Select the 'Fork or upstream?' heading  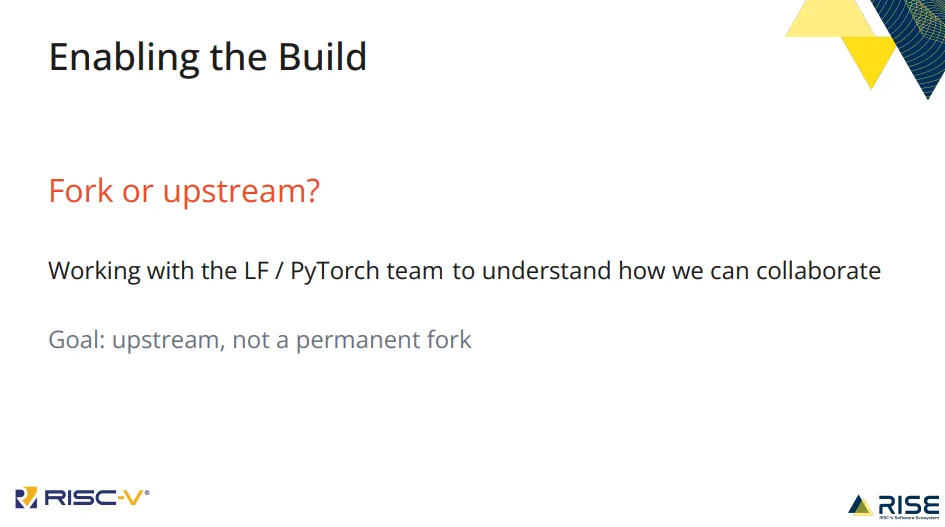[184, 191]
